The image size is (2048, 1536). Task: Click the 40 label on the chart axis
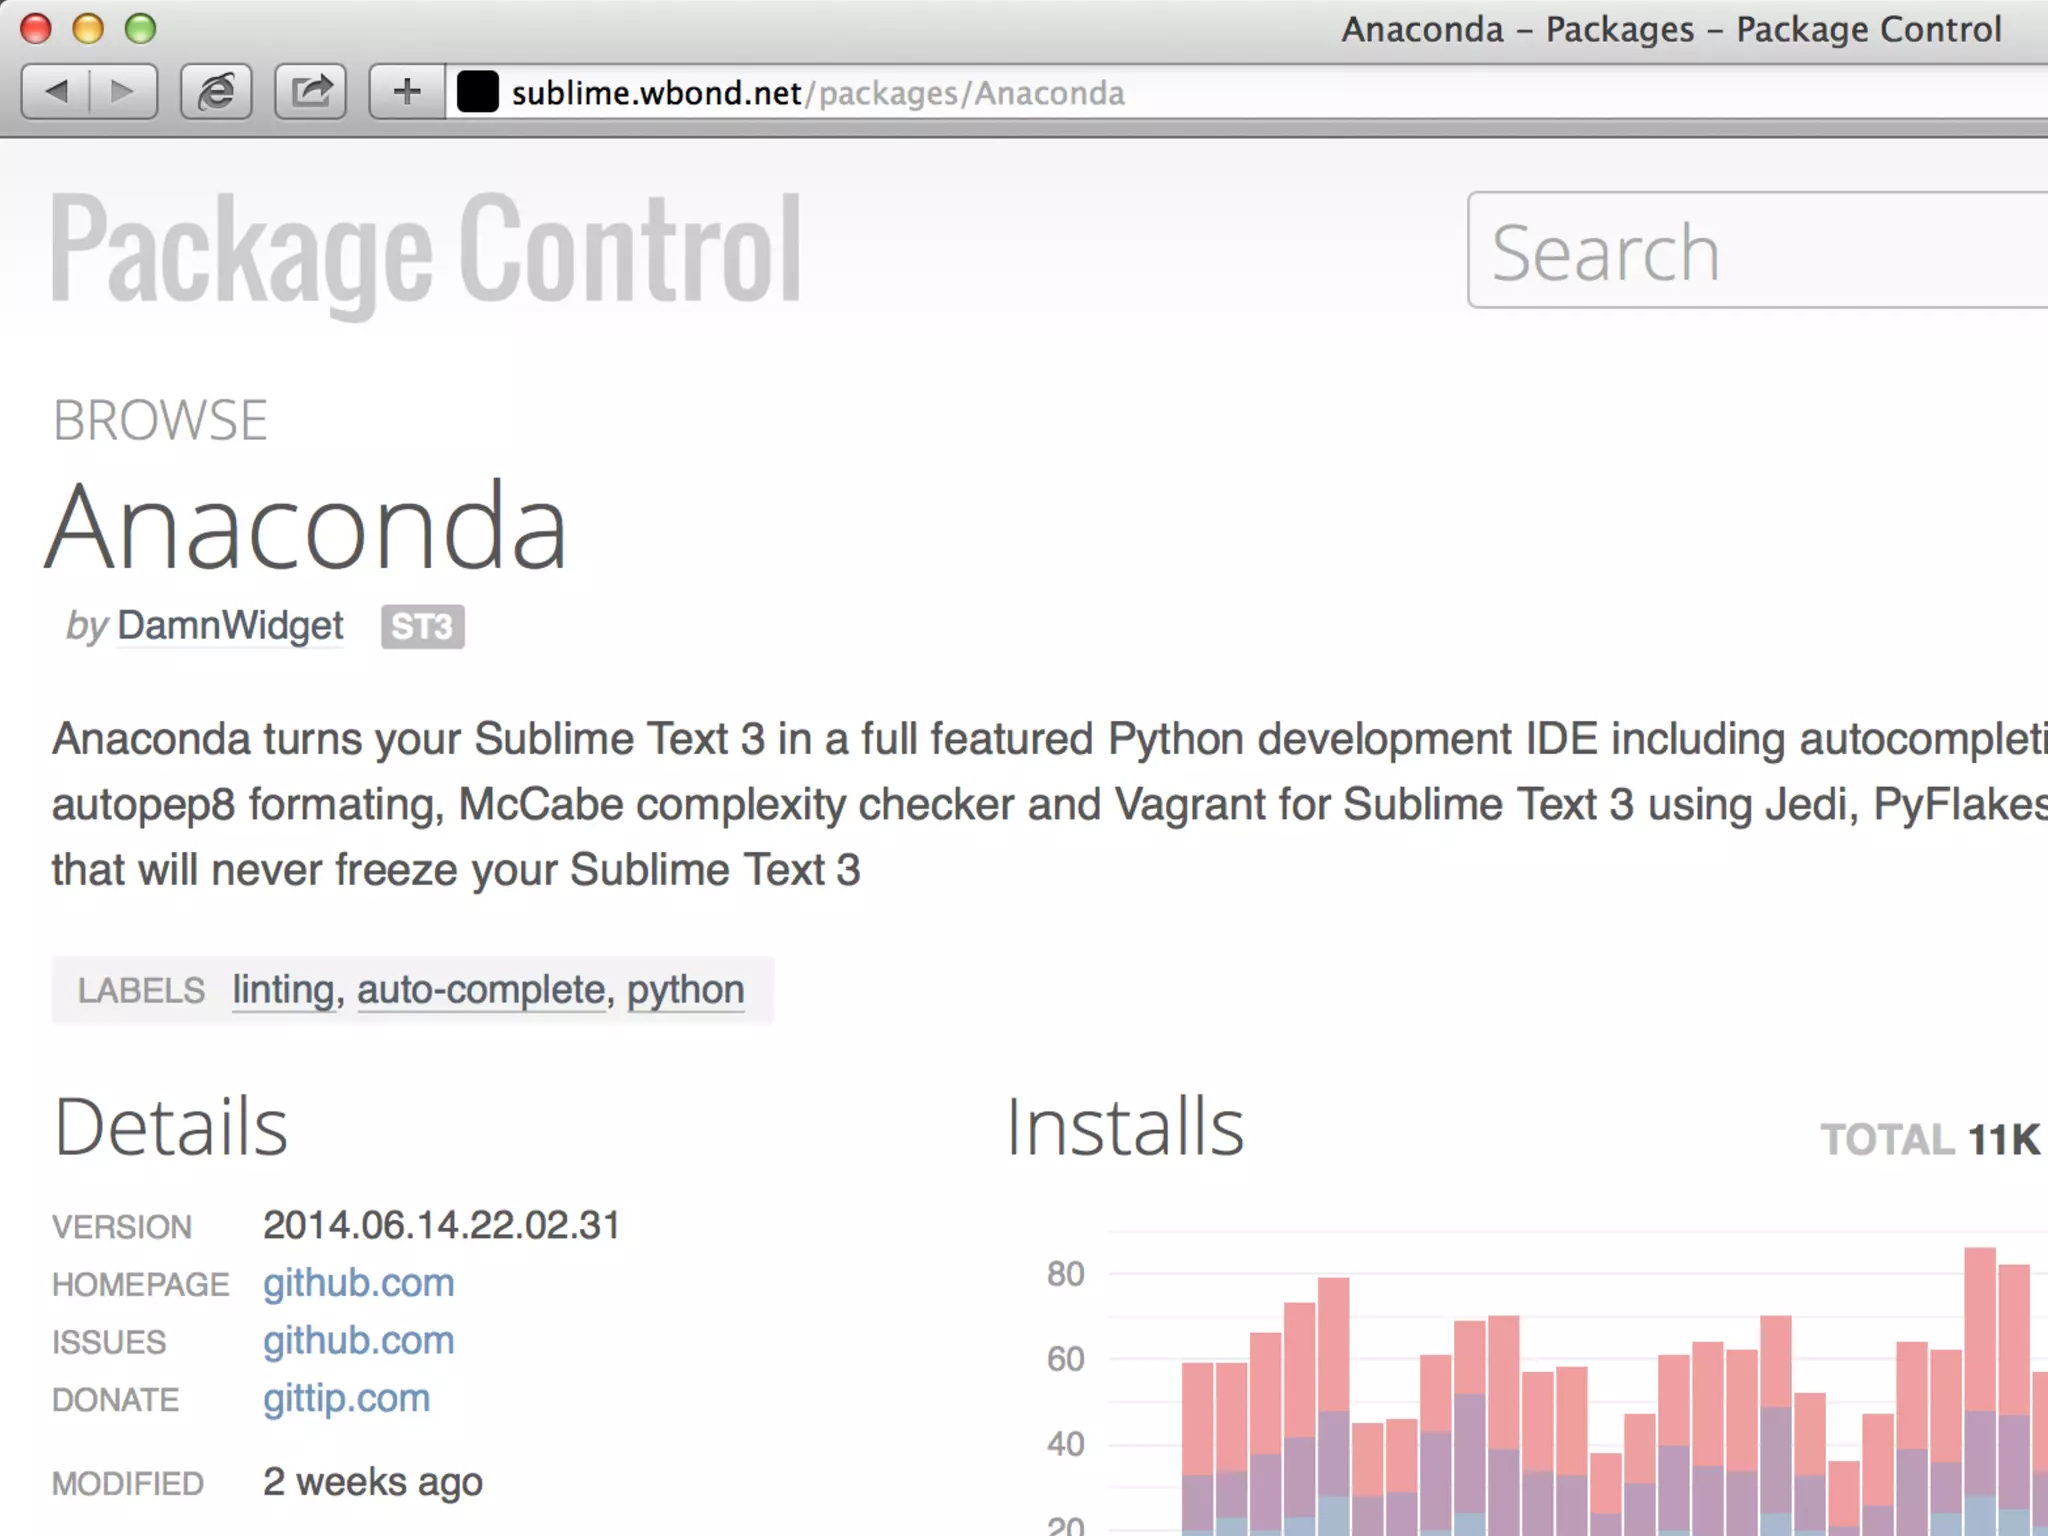point(1066,1444)
